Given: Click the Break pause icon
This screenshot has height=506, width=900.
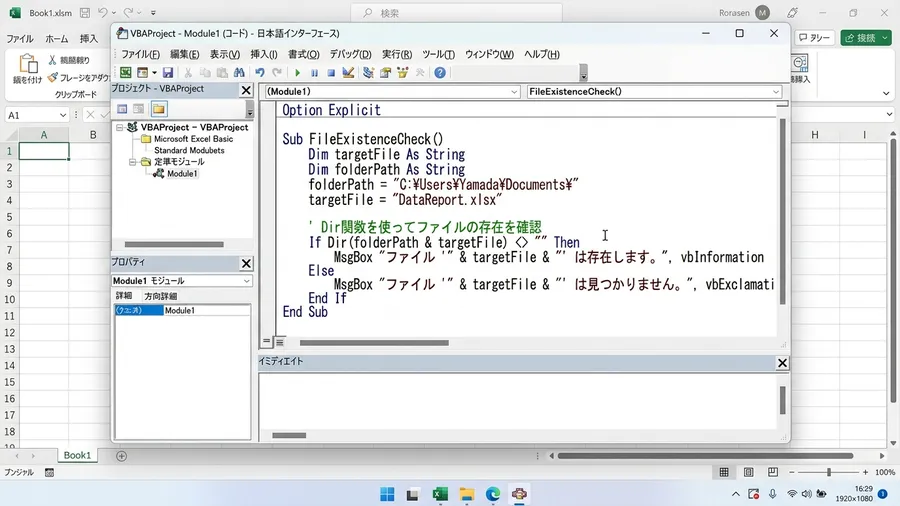Looking at the screenshot, I should click(x=315, y=73).
